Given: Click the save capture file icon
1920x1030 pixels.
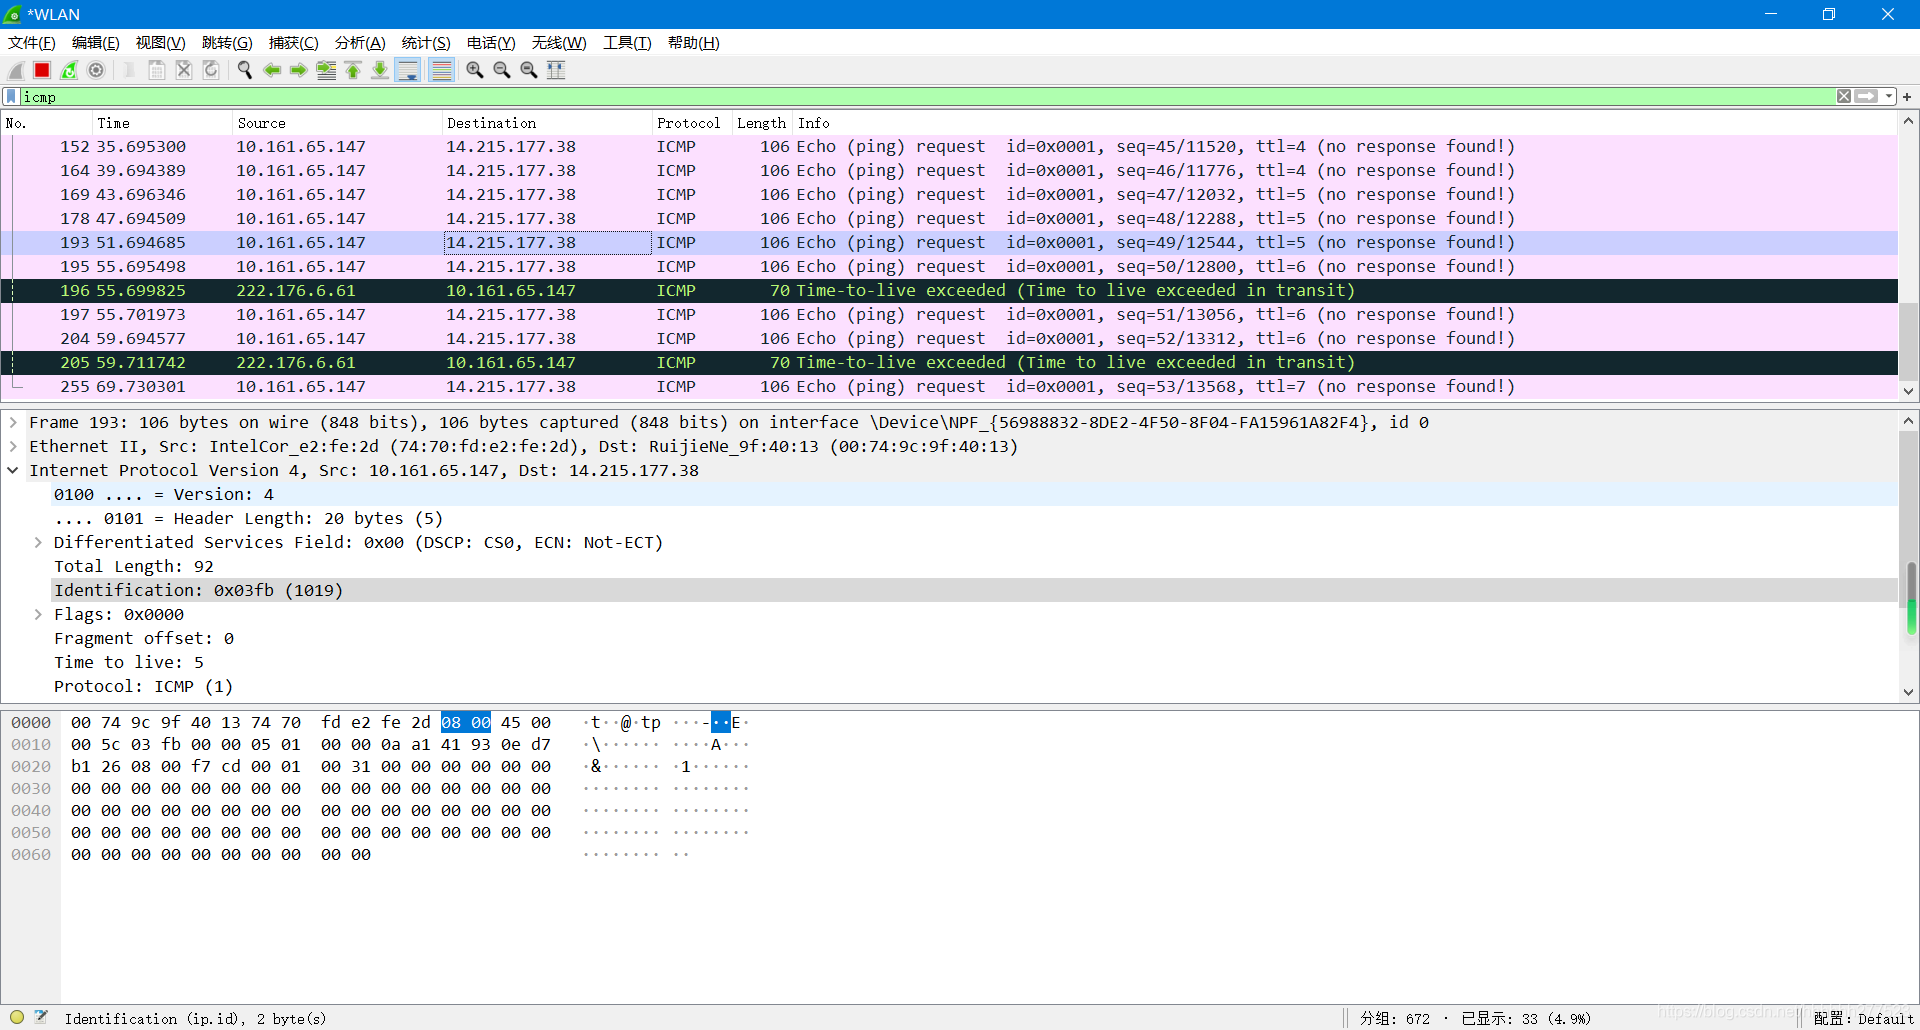Looking at the screenshot, I should pyautogui.click(x=156, y=70).
